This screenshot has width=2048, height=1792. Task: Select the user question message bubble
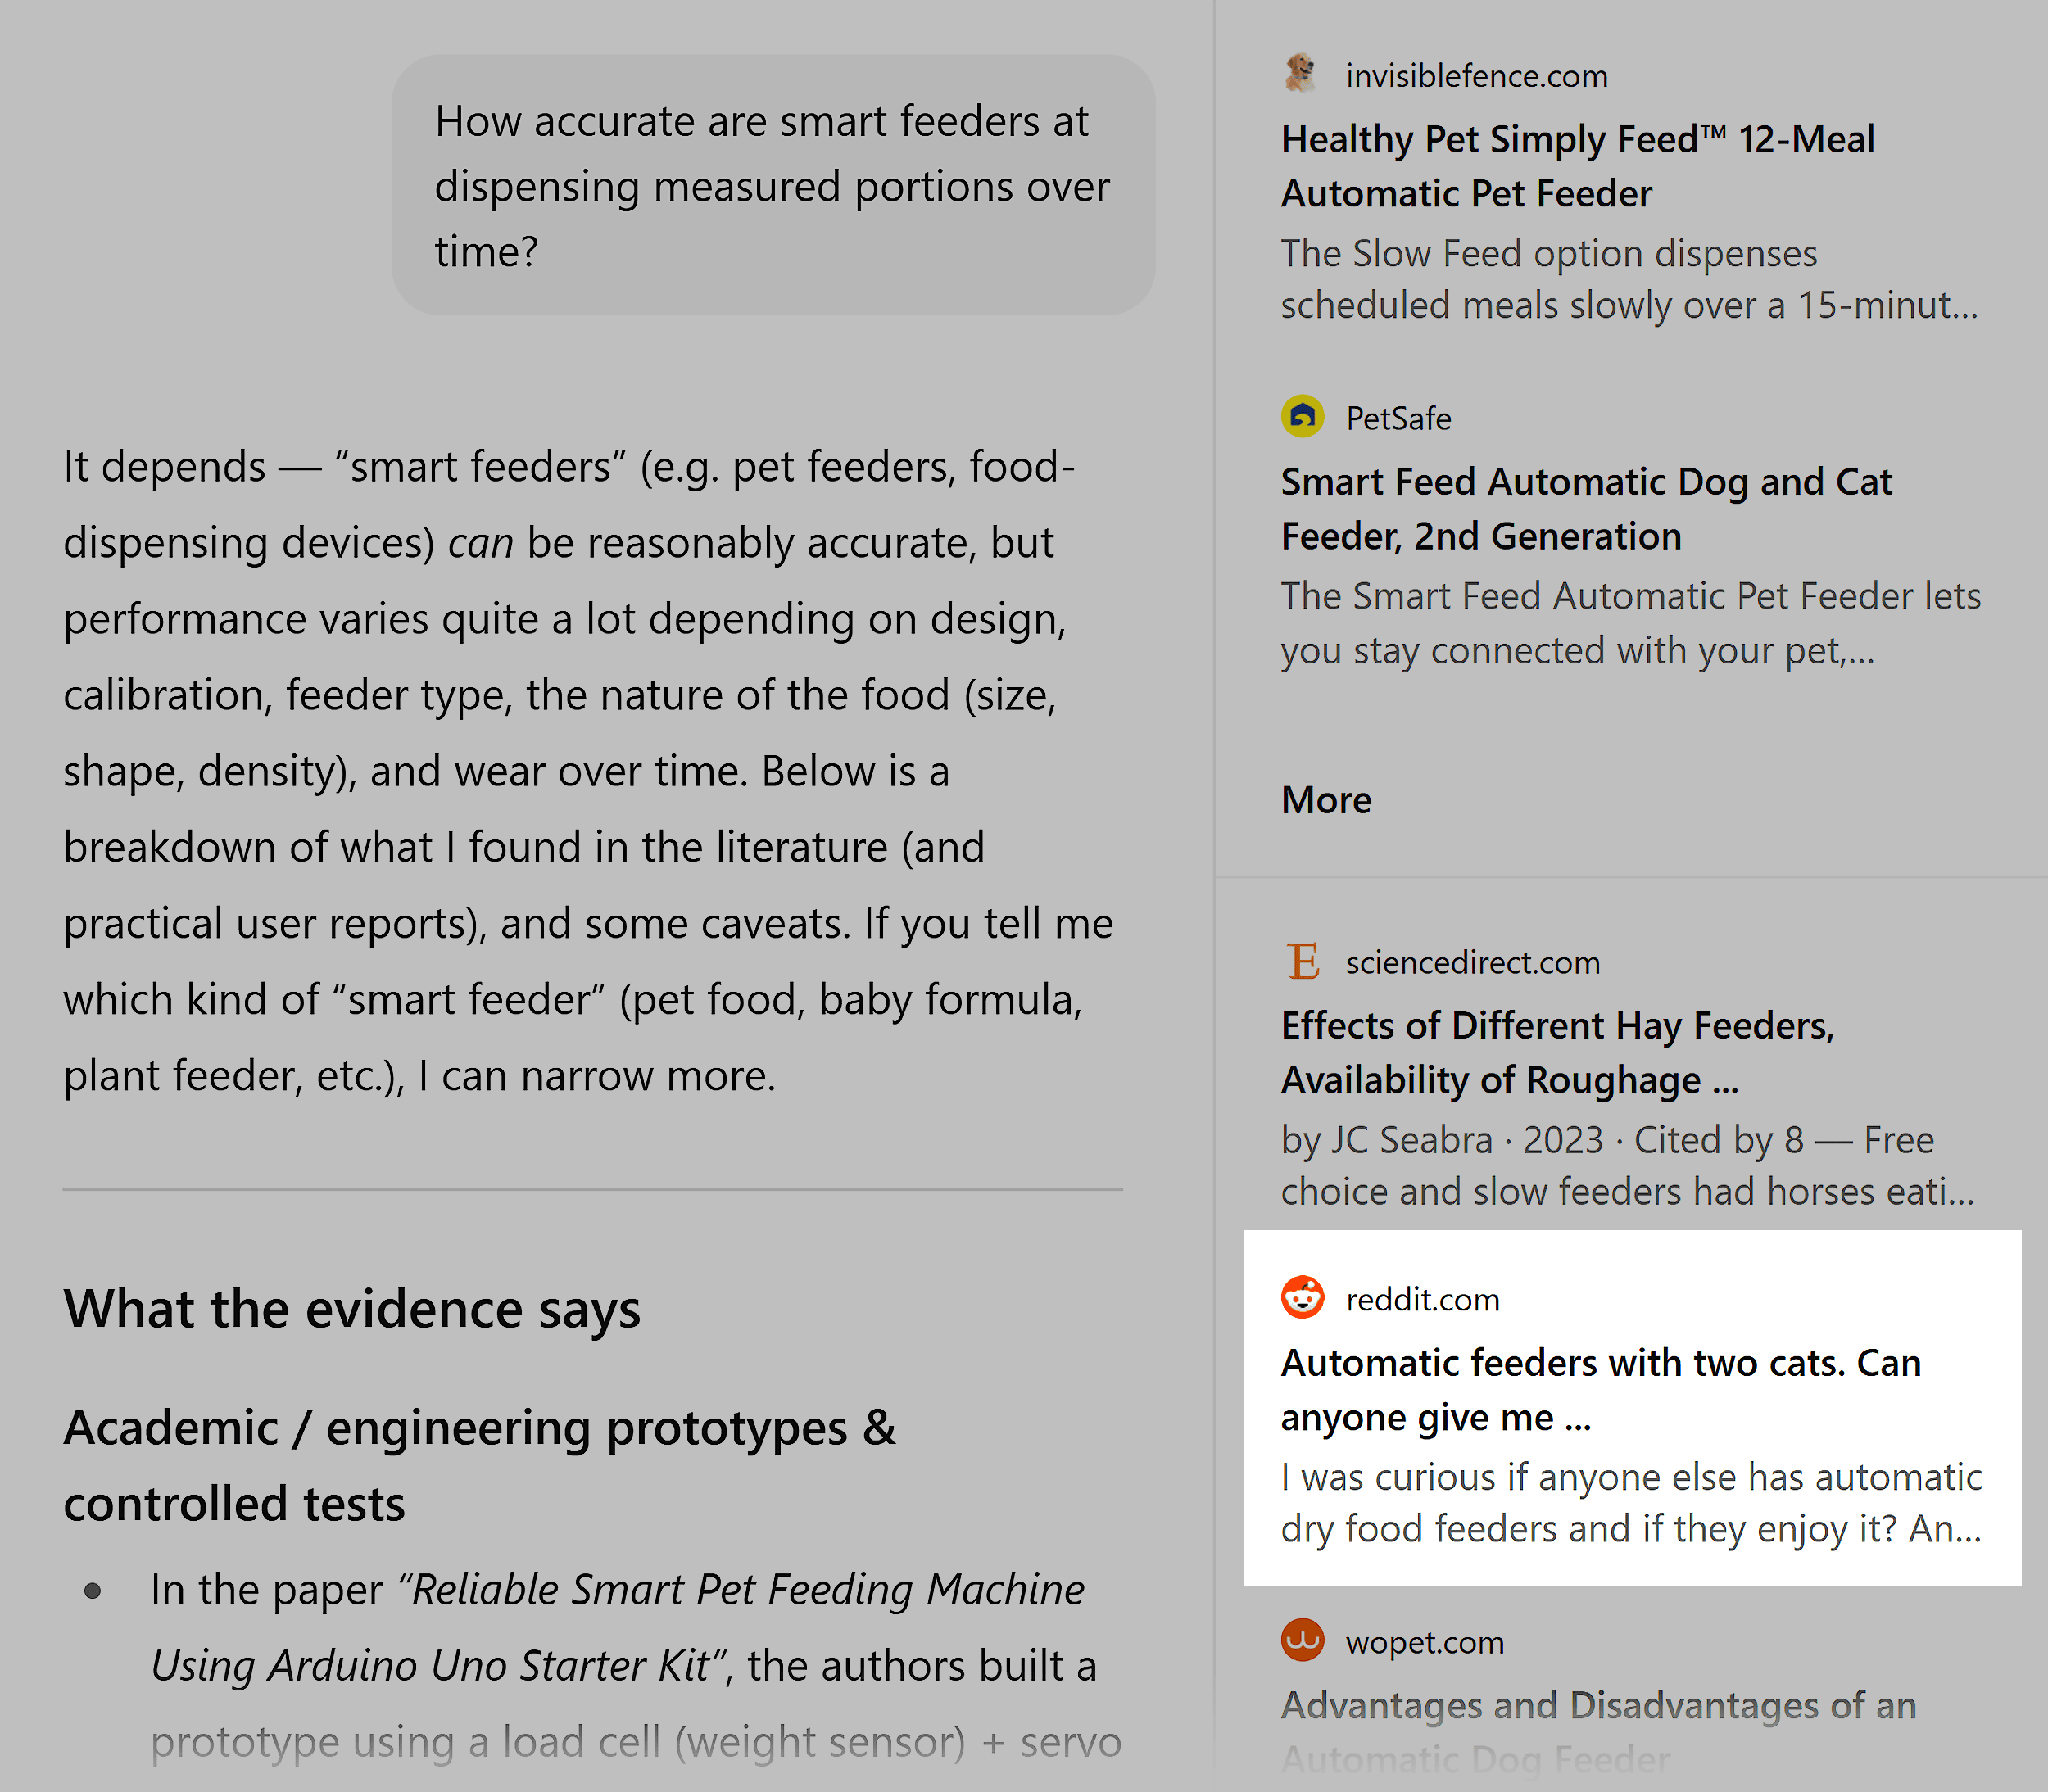pyautogui.click(x=773, y=186)
